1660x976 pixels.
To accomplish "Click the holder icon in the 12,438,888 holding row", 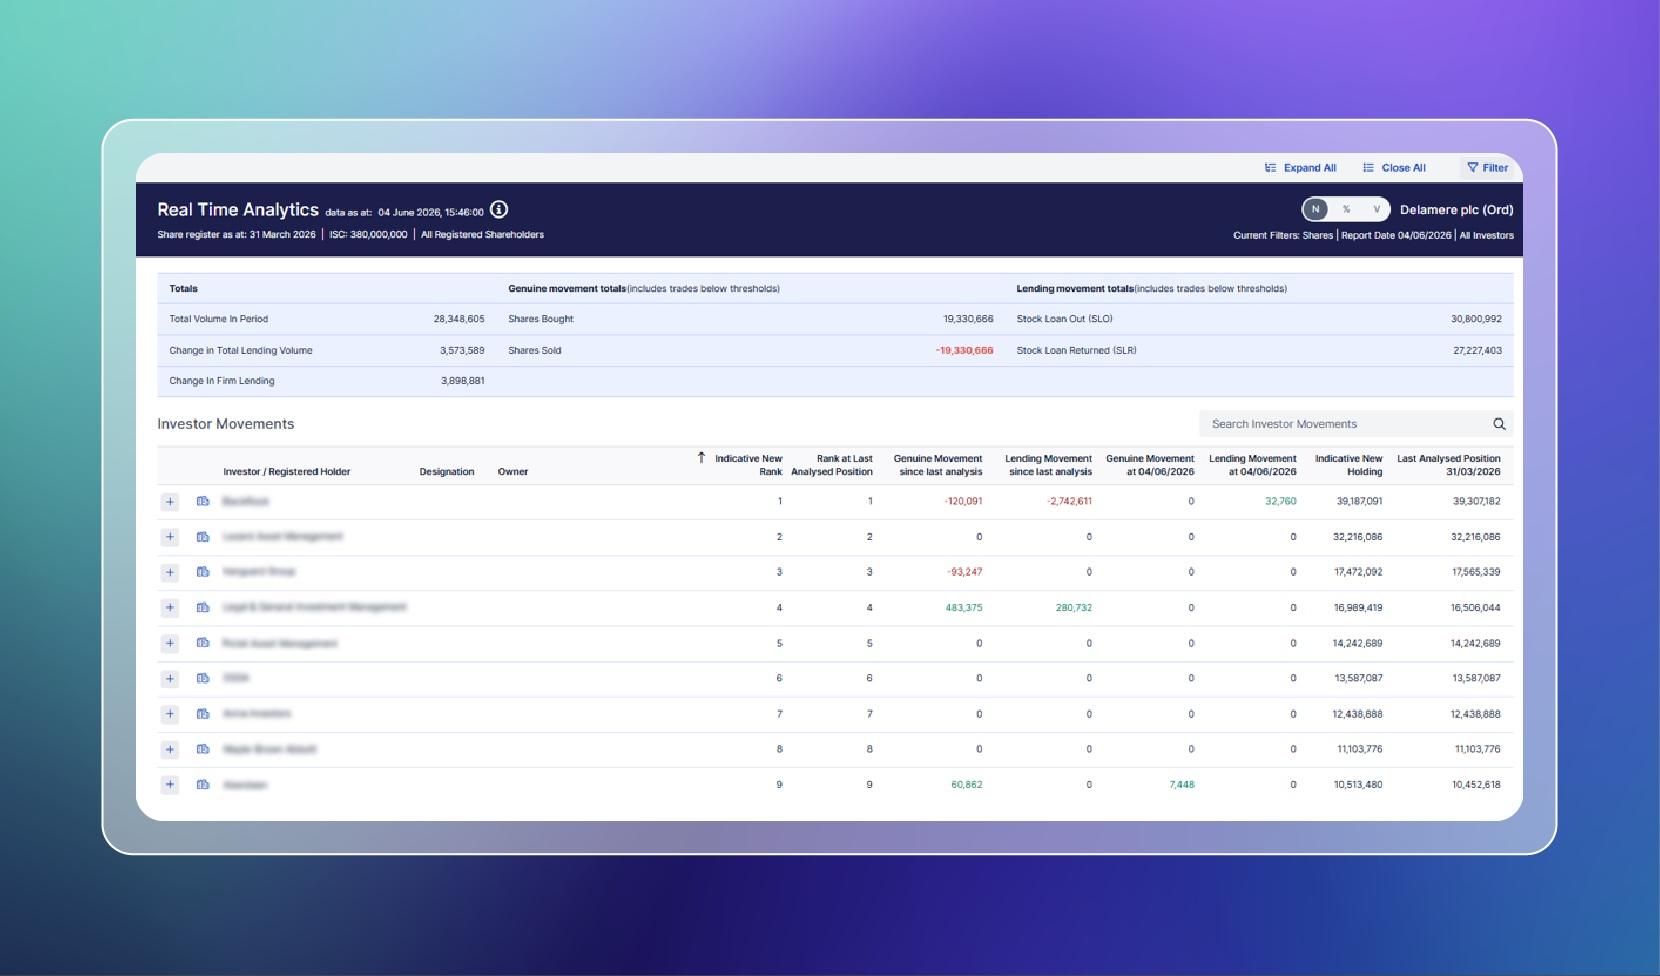I will tap(203, 714).
